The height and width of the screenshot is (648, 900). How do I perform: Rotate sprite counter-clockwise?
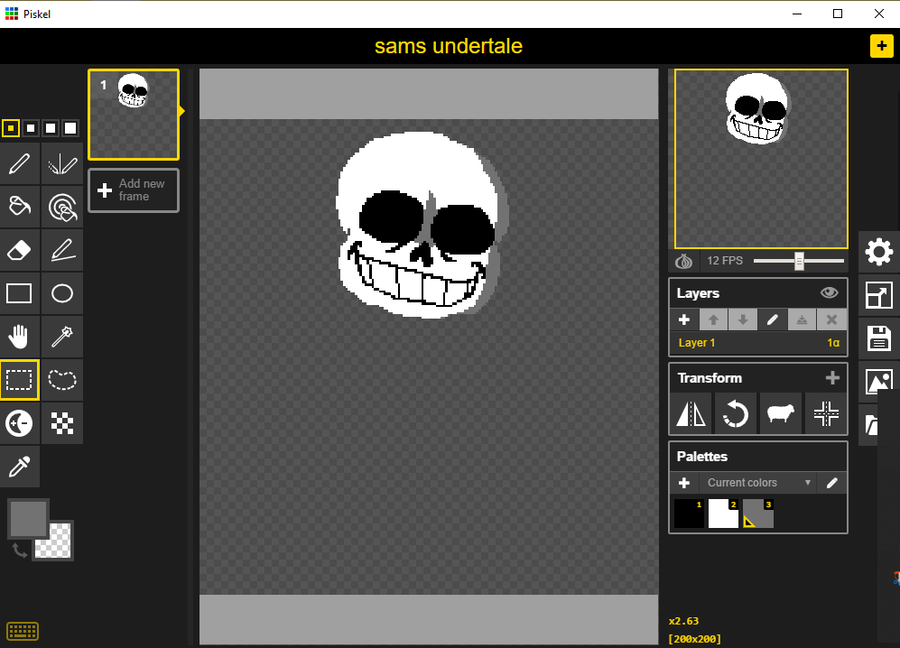tap(735, 413)
